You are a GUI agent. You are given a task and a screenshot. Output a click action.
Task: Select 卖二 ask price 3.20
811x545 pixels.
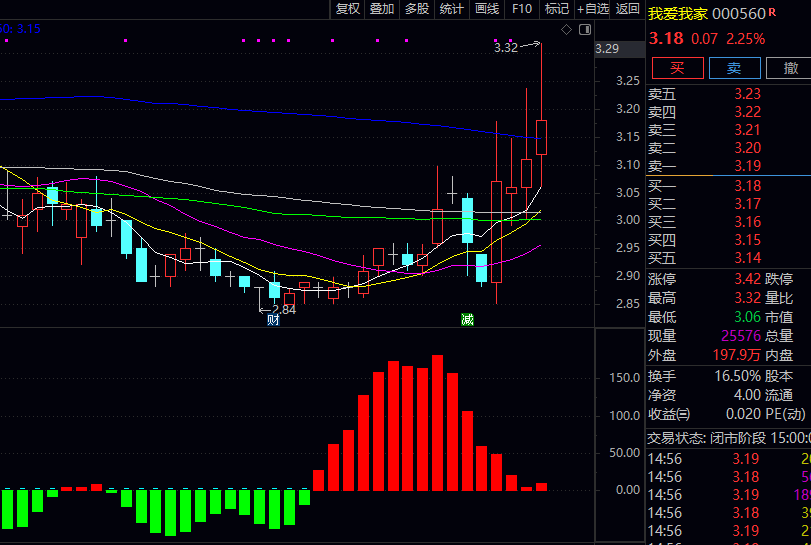click(x=747, y=148)
